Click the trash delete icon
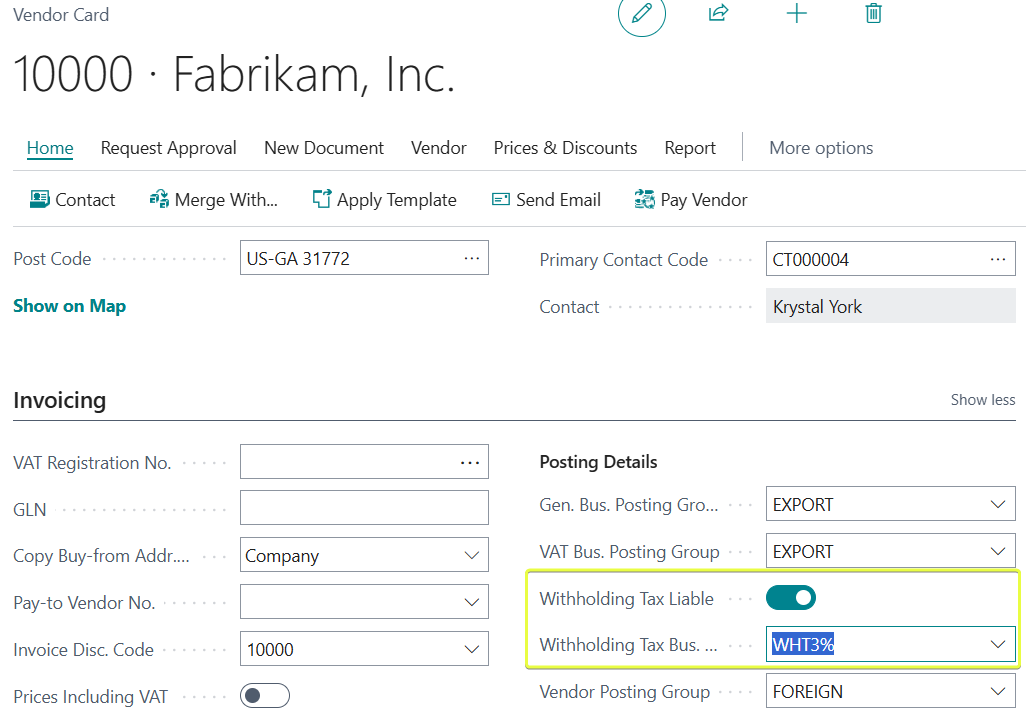The image size is (1026, 725). pos(873,13)
